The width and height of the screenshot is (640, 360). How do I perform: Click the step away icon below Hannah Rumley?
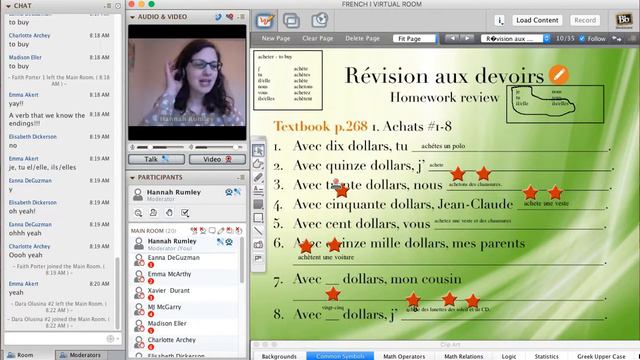point(153,213)
